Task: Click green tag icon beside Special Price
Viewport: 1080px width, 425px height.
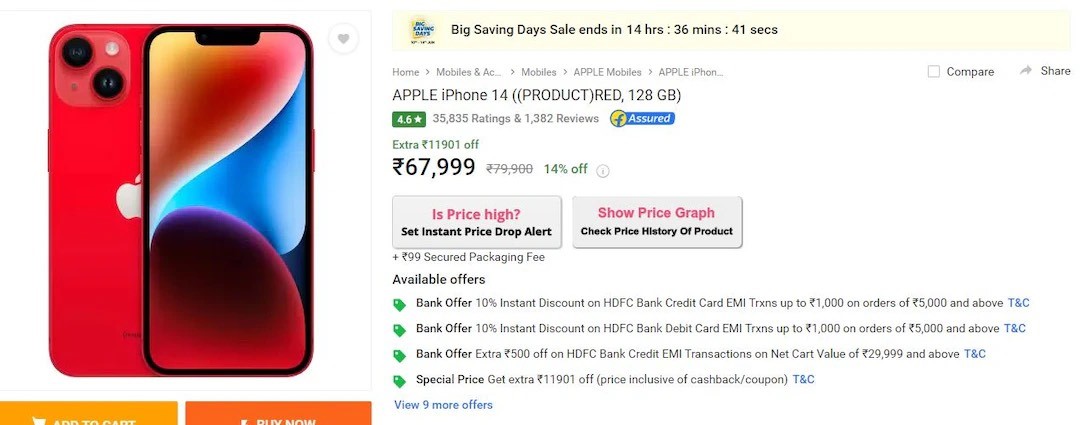Action: (x=400, y=380)
